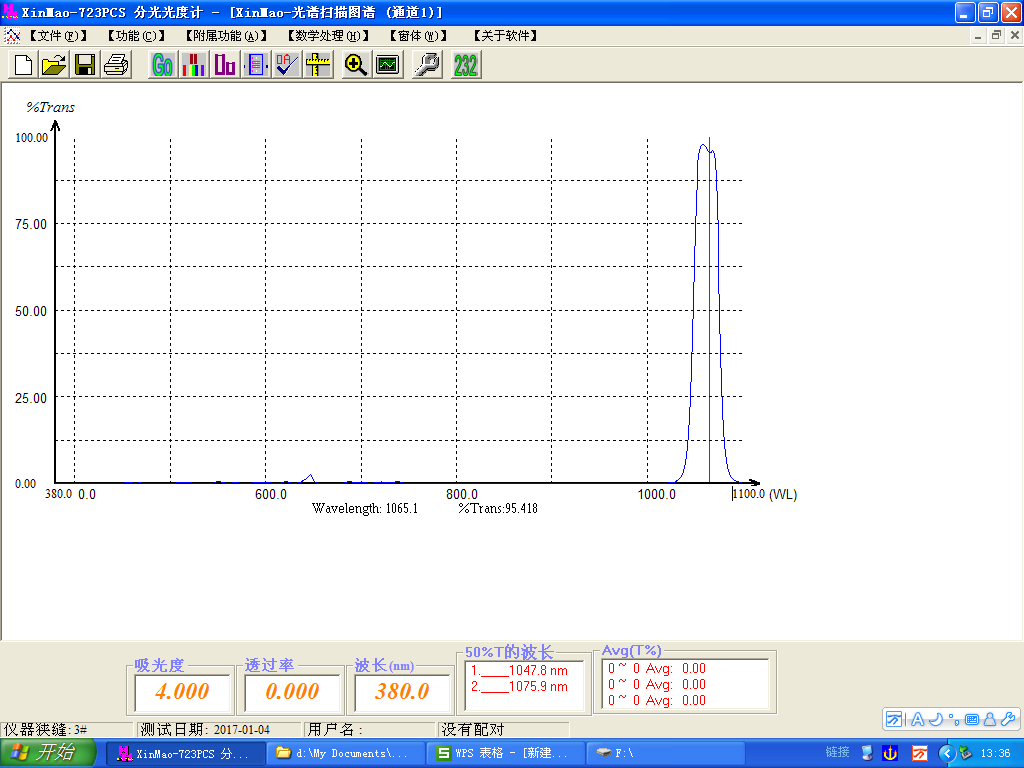Click the %Trans:95.418 readout

pos(498,508)
